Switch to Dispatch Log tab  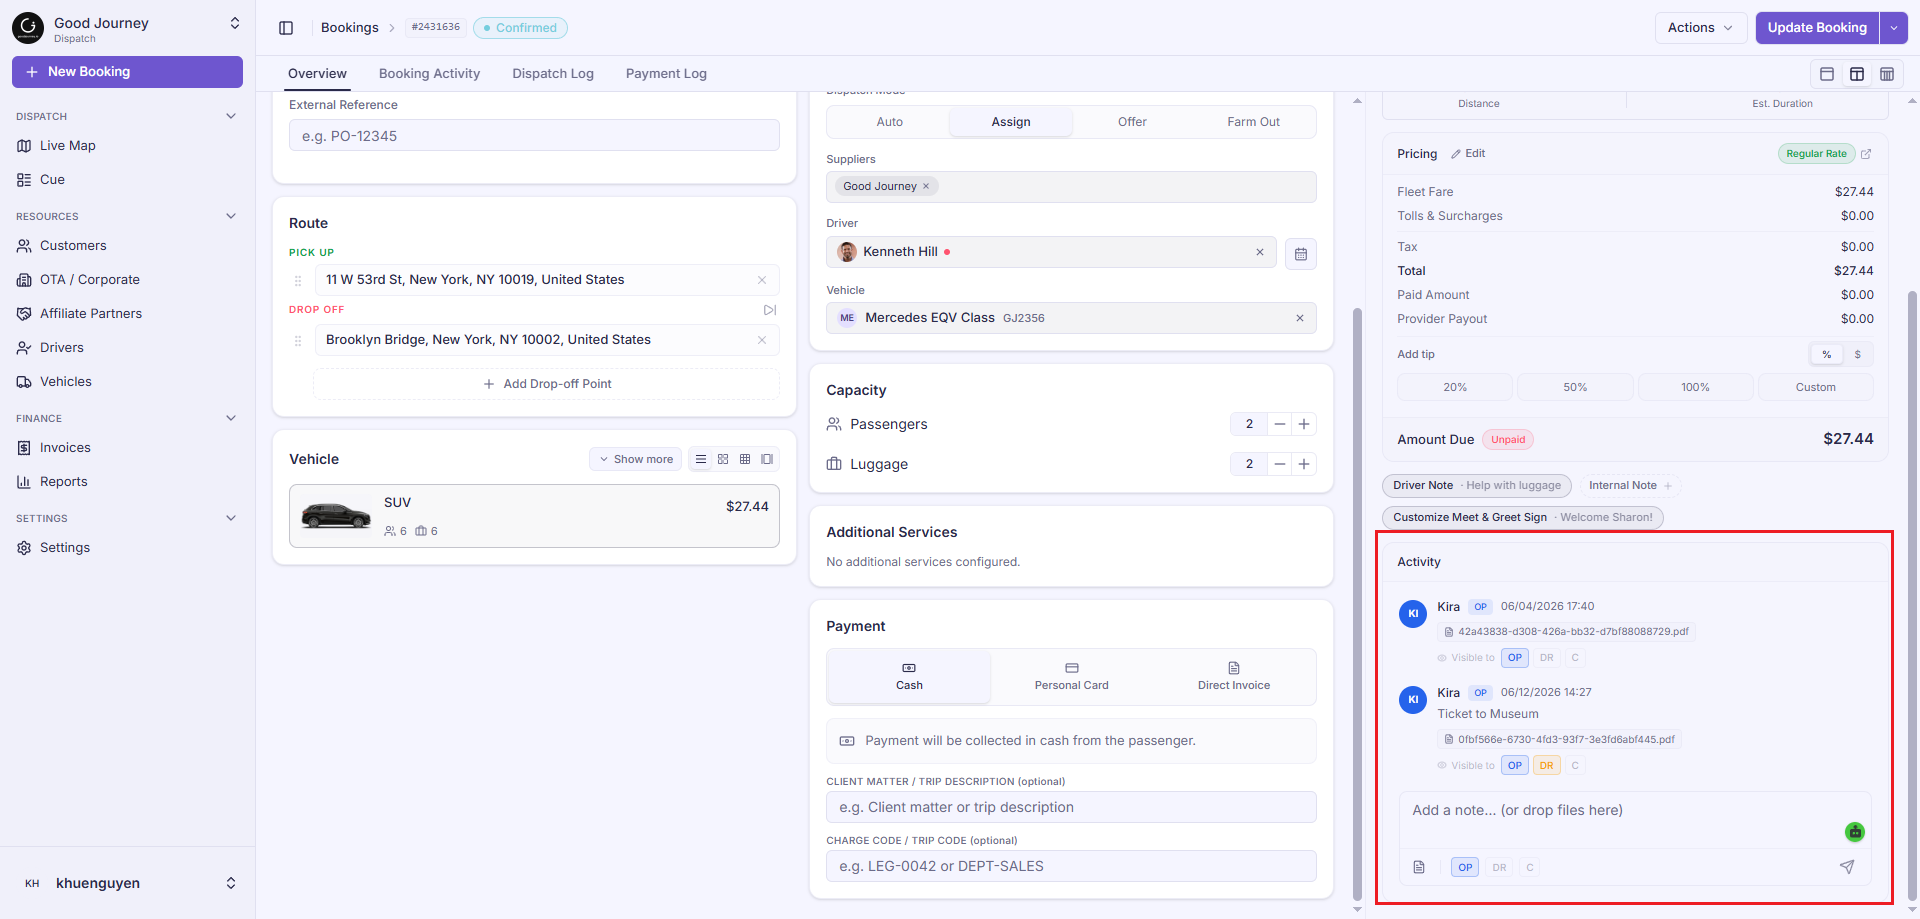pos(553,74)
